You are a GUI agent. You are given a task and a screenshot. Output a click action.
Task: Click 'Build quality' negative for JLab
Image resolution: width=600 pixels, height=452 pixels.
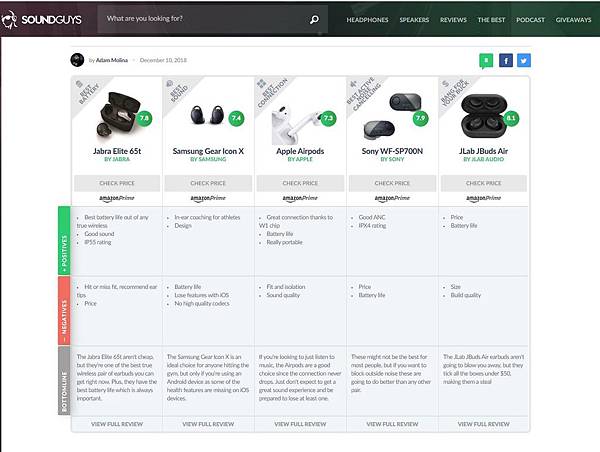point(466,295)
